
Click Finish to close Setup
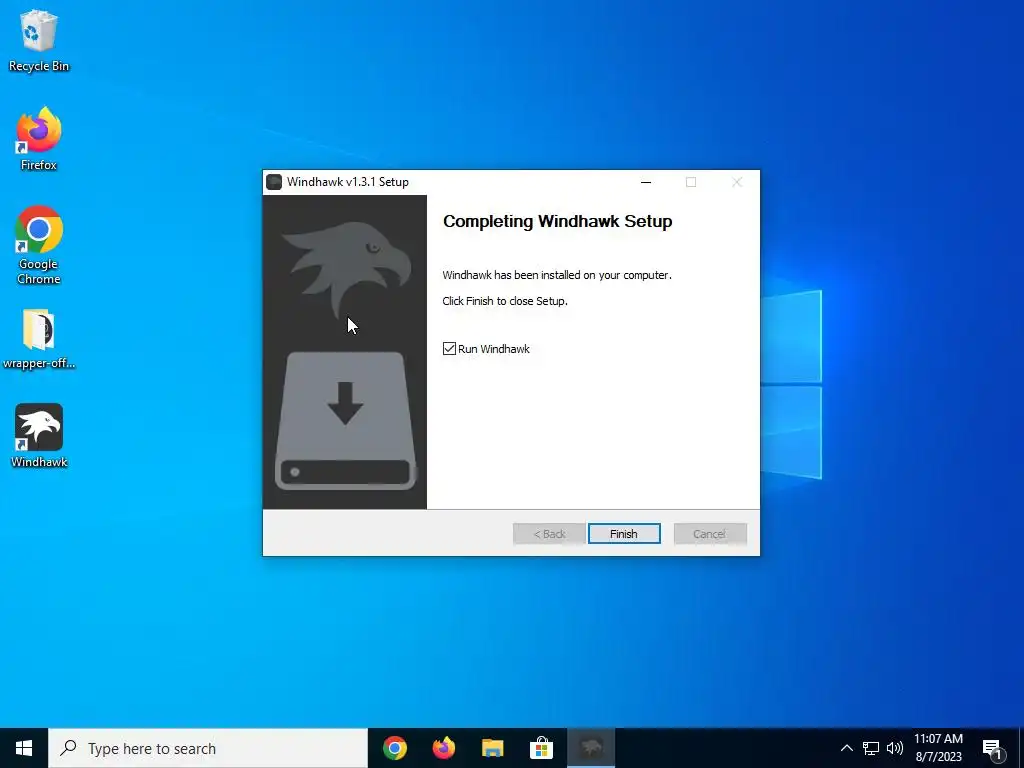coord(624,534)
